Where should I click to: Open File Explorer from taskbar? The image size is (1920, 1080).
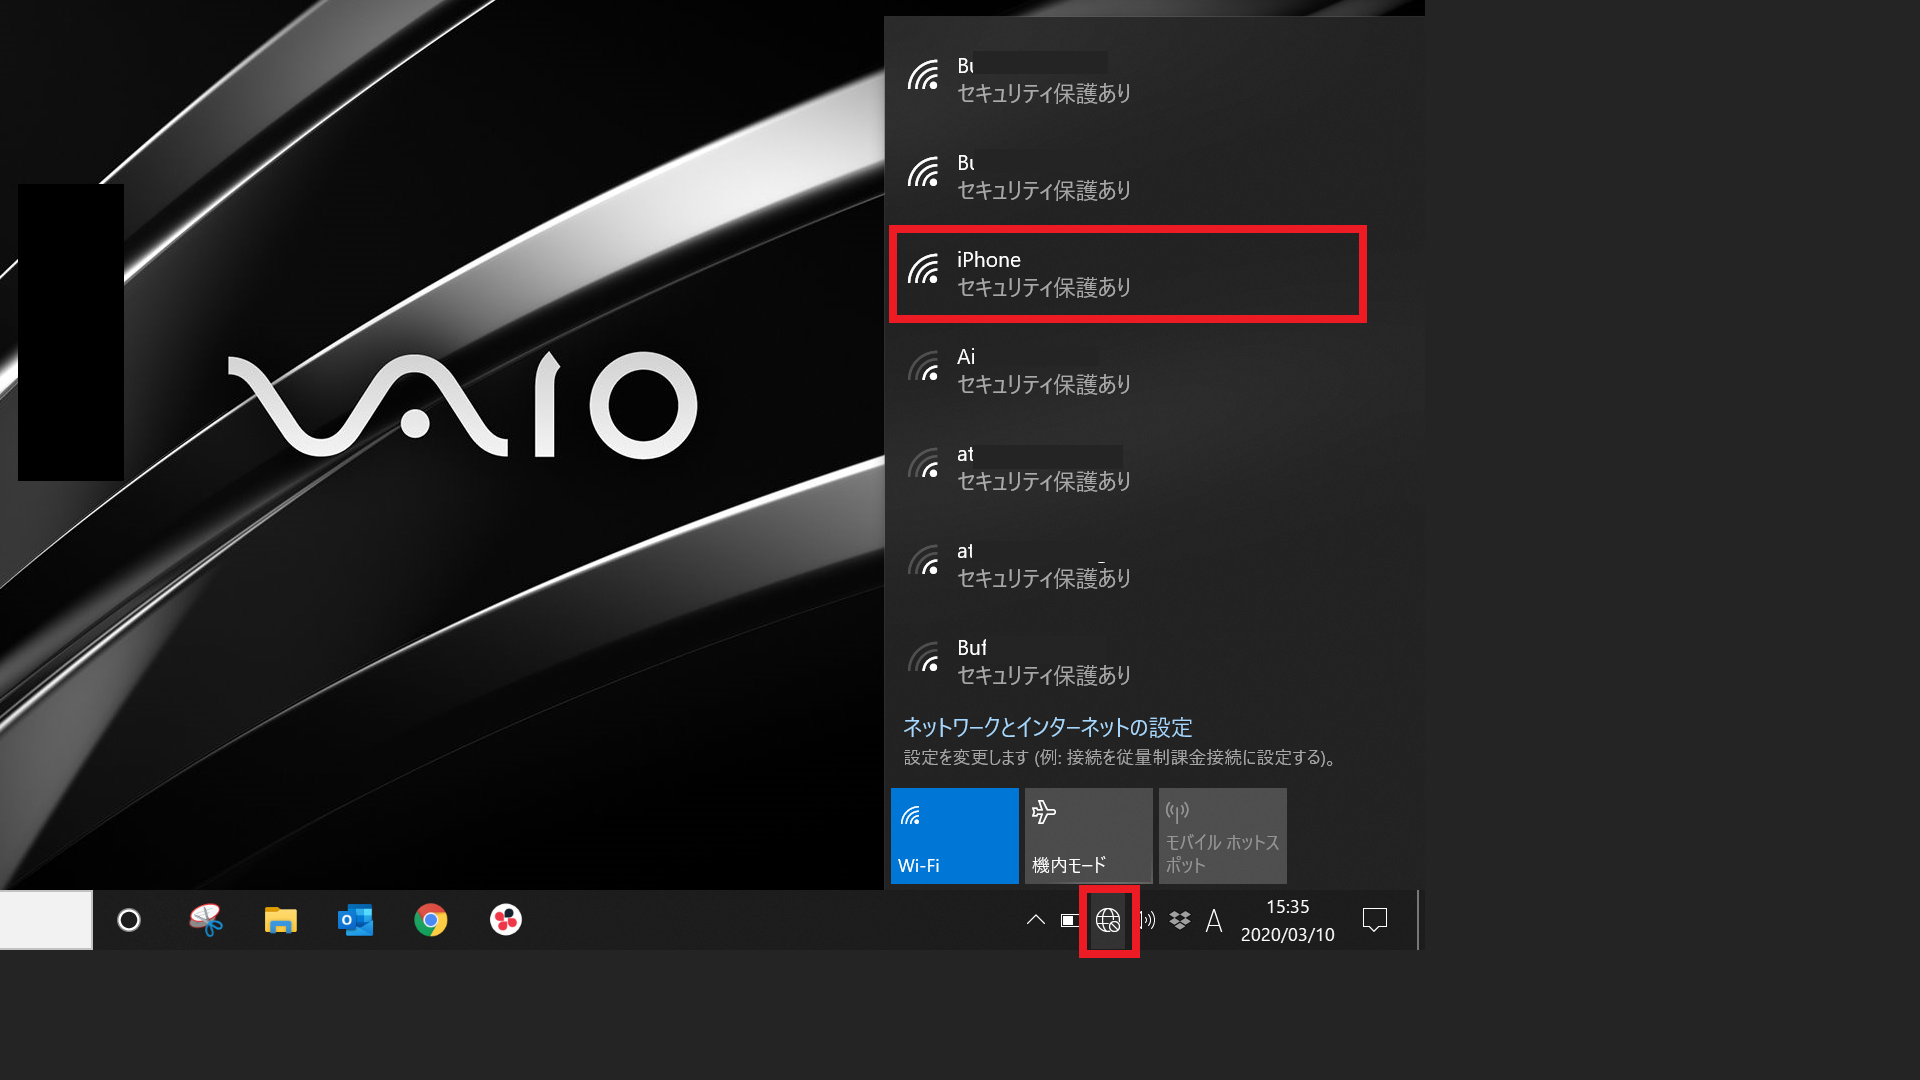[x=281, y=920]
